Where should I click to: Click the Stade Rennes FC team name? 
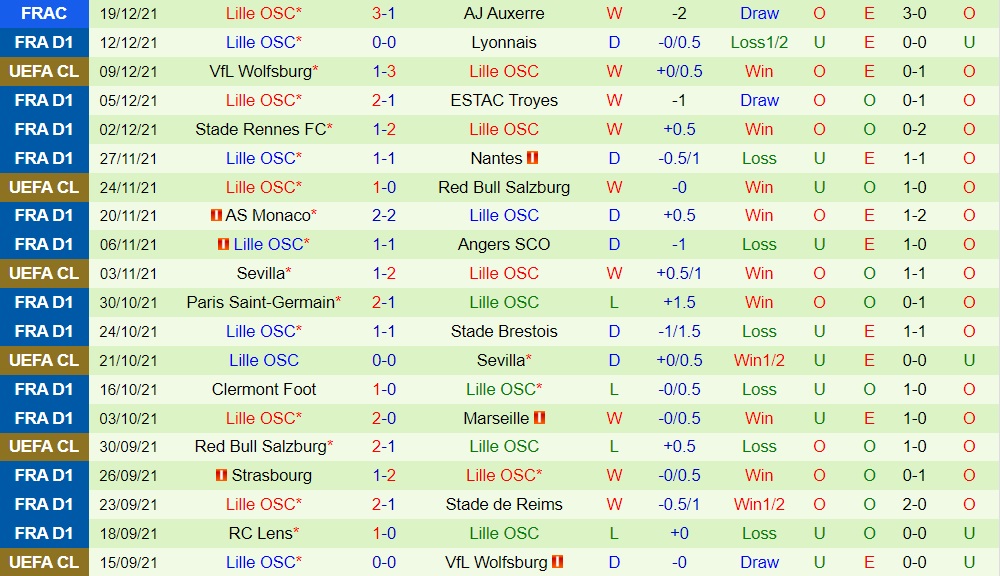(x=261, y=129)
